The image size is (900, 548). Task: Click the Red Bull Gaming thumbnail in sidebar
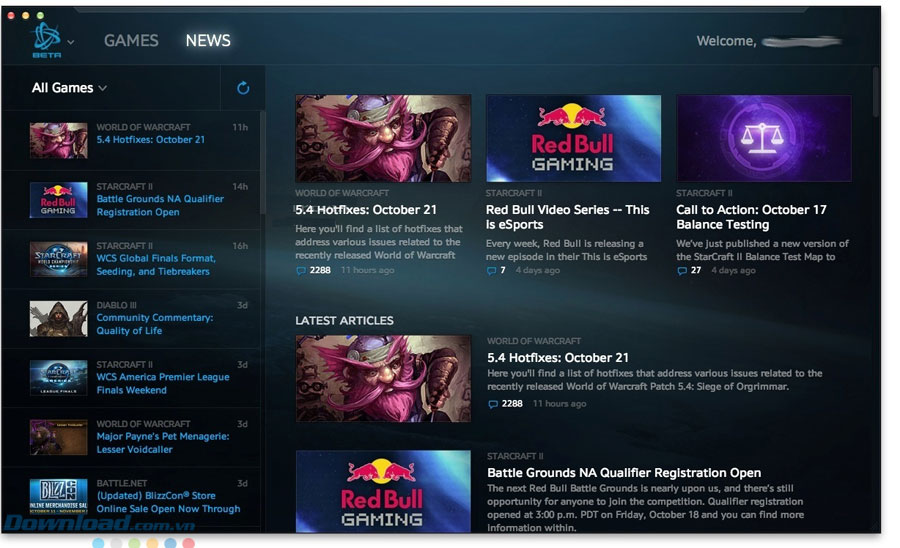pos(59,200)
